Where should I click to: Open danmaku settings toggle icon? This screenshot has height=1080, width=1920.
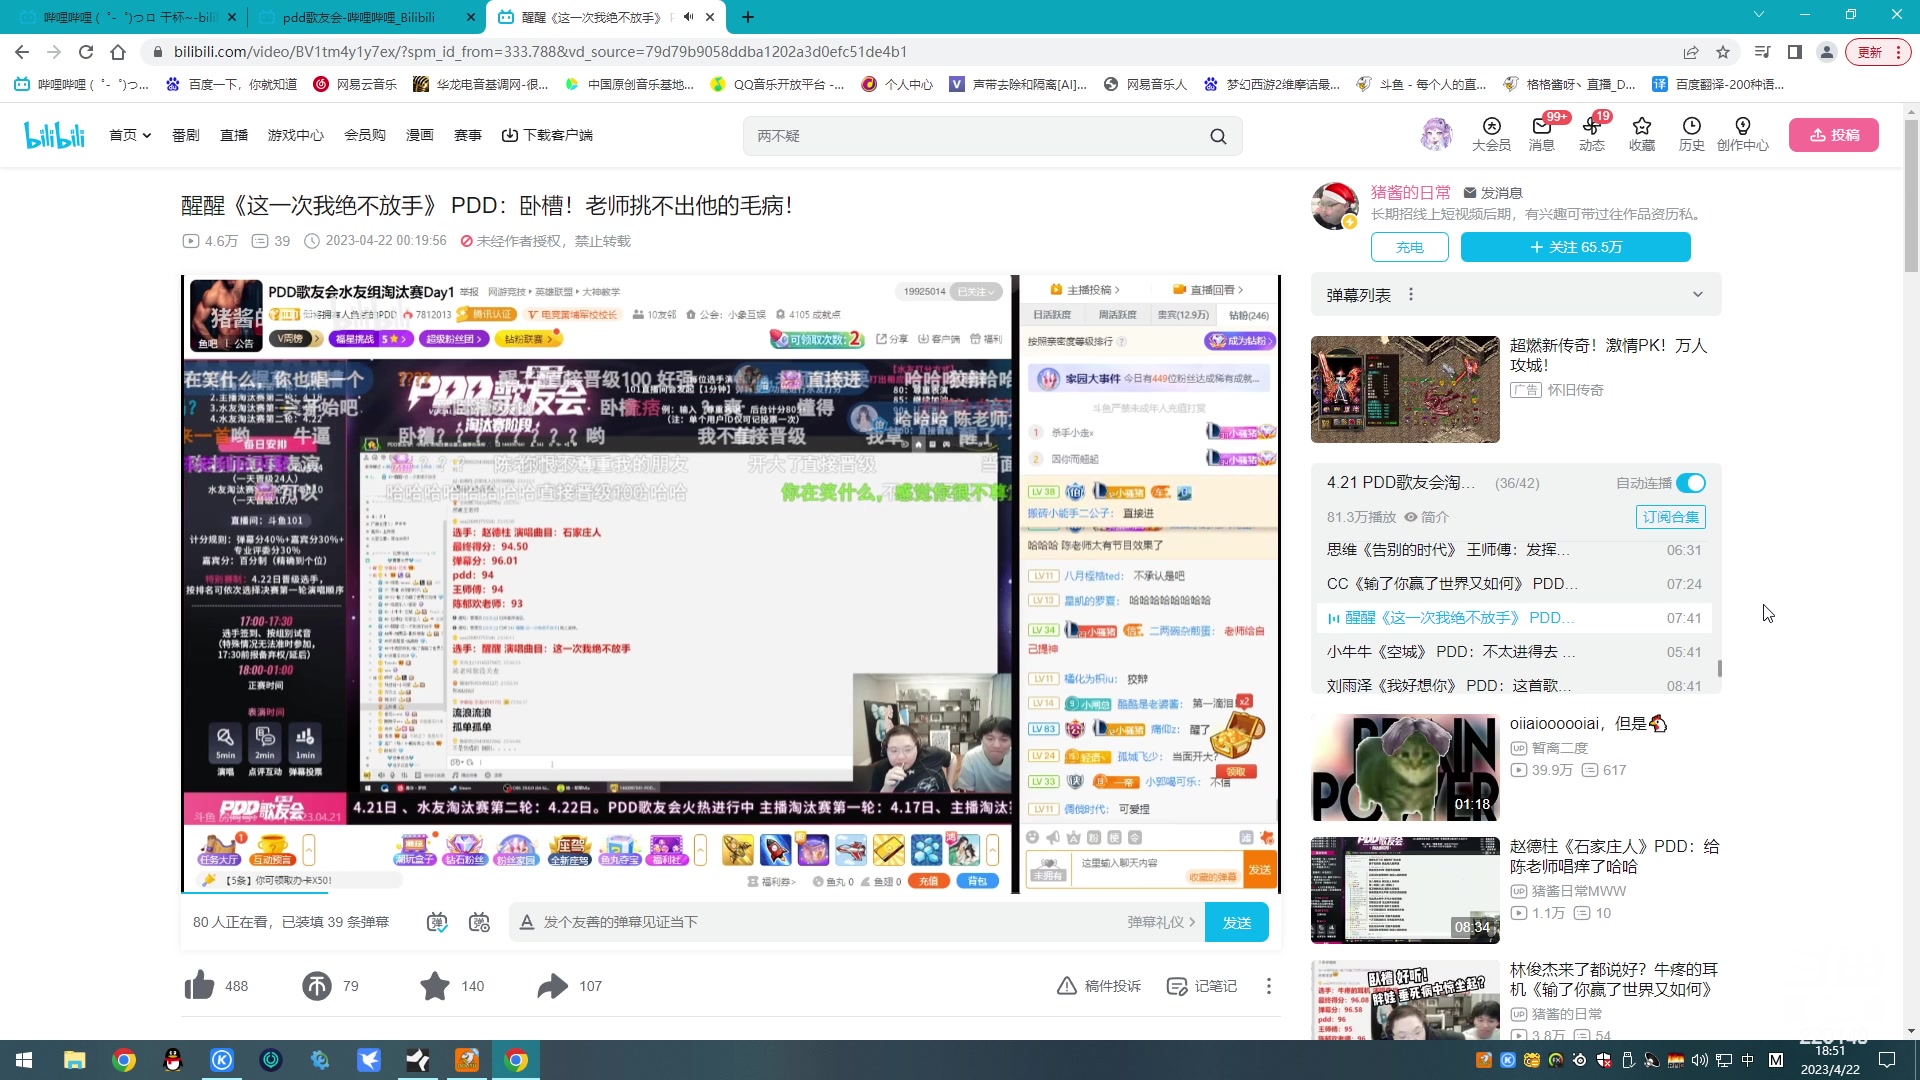[480, 922]
